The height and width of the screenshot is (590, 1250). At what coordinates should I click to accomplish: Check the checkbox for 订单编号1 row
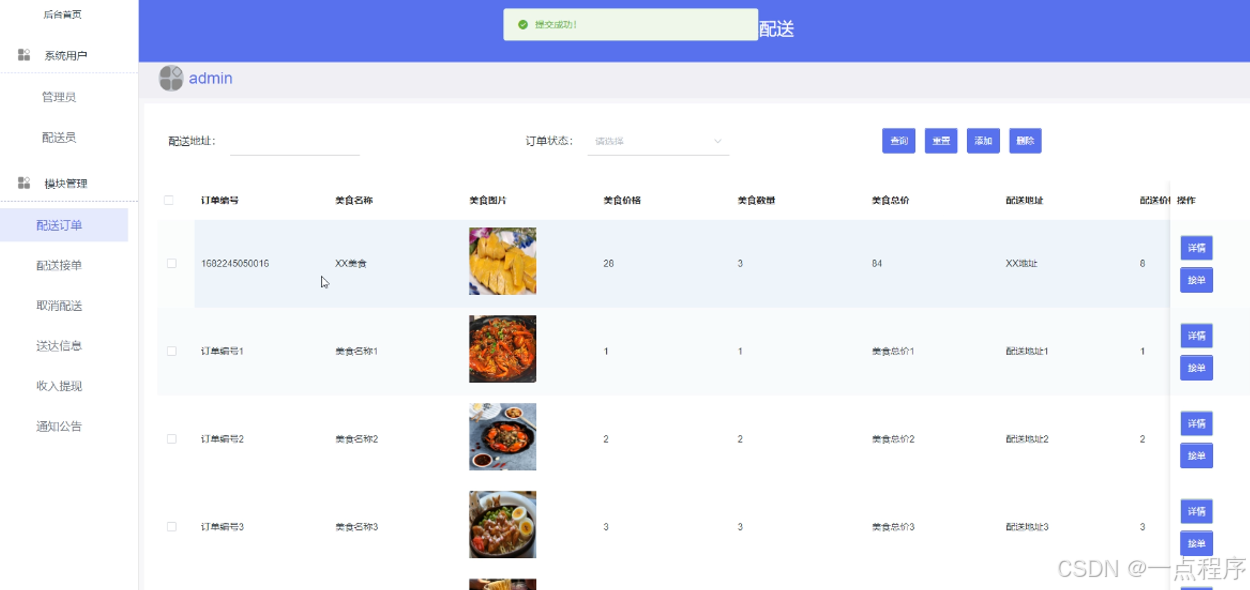[x=170, y=350]
